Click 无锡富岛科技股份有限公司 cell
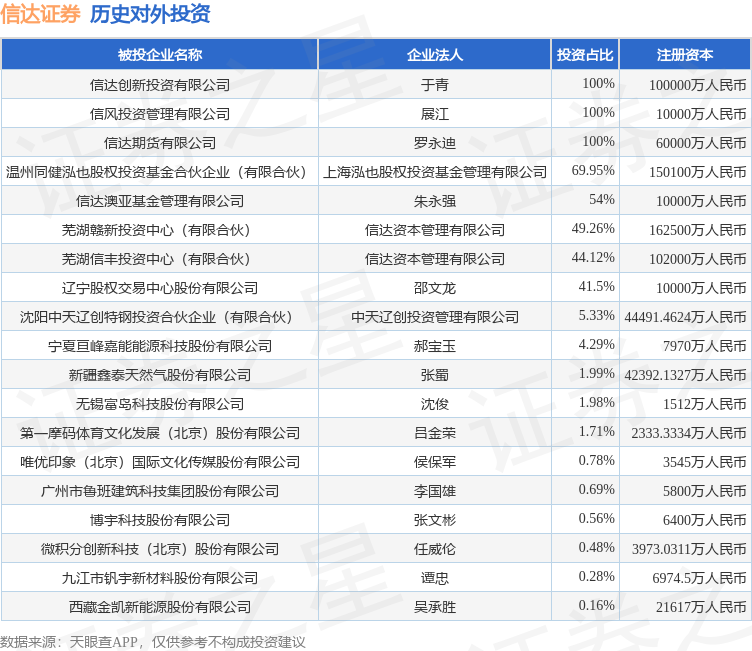This screenshot has height=651, width=752. (160, 404)
